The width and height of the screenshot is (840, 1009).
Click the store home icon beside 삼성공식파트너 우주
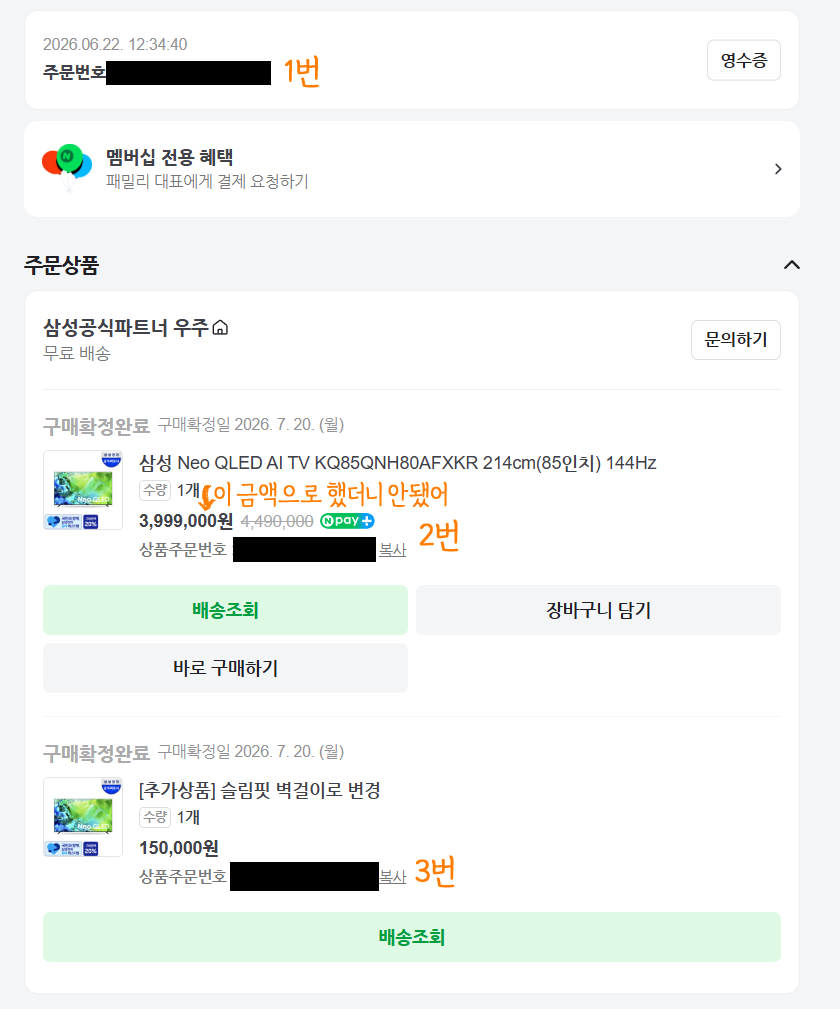(220, 328)
